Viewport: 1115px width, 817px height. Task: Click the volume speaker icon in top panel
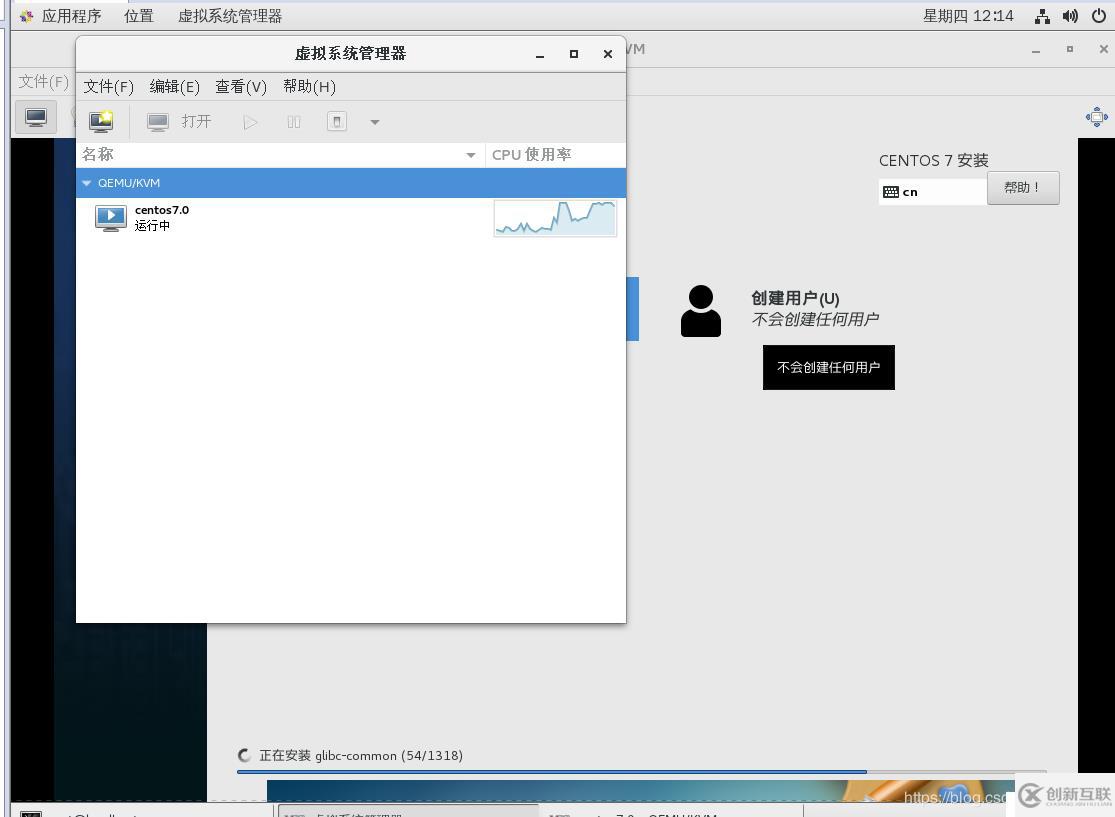coord(1070,16)
